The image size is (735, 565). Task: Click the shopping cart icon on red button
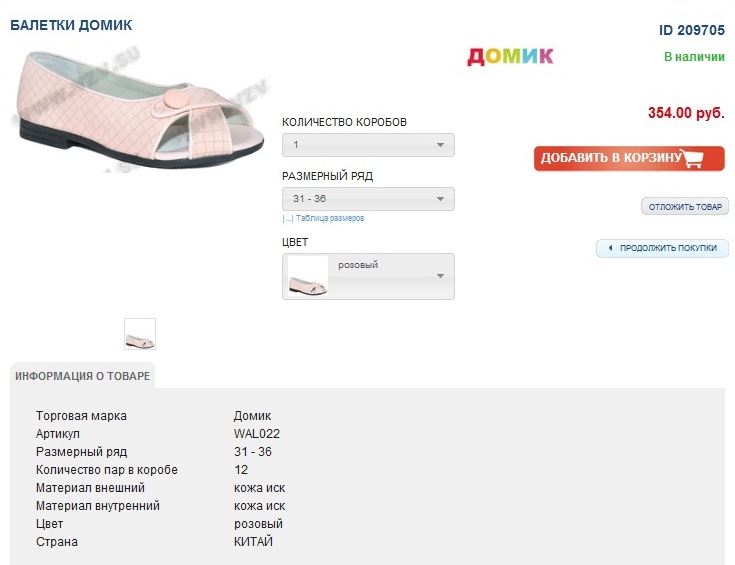click(x=704, y=158)
